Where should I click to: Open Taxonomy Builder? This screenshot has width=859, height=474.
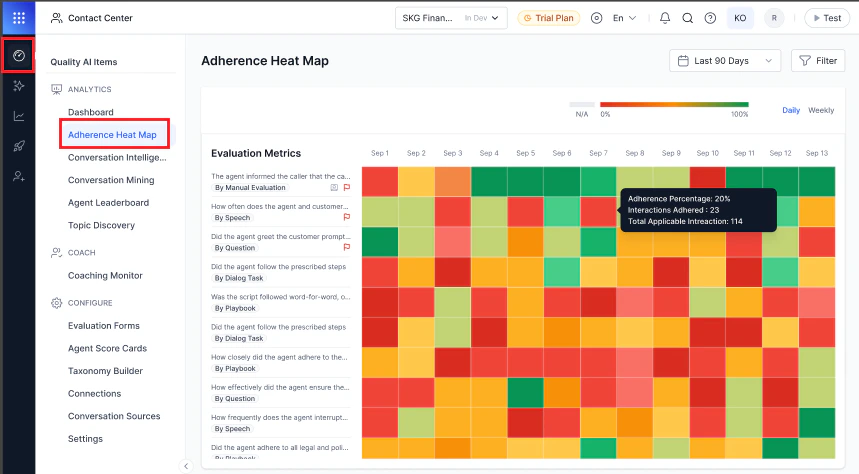[105, 371]
